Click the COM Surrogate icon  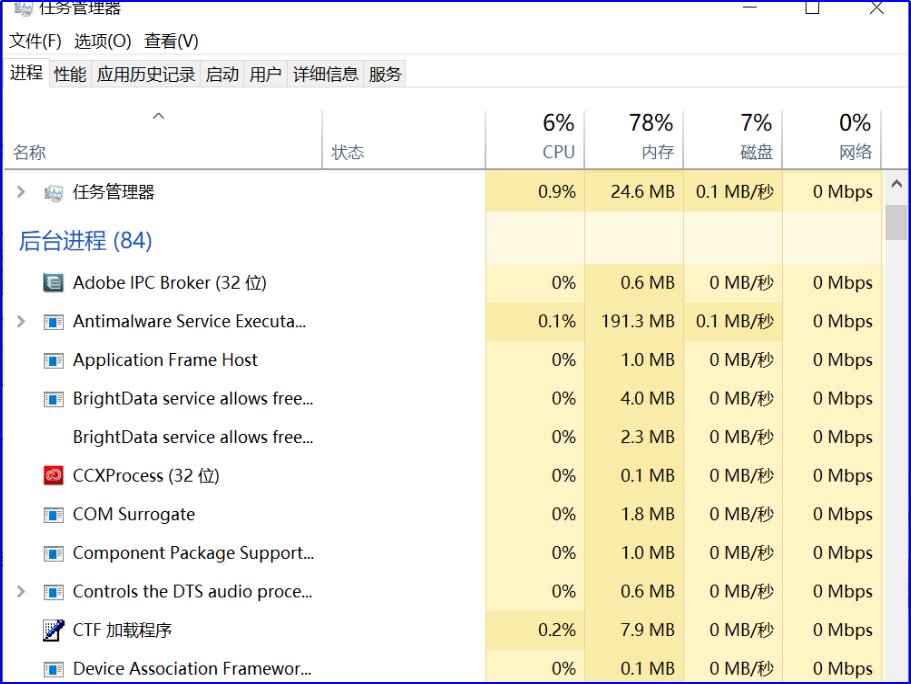(54, 515)
